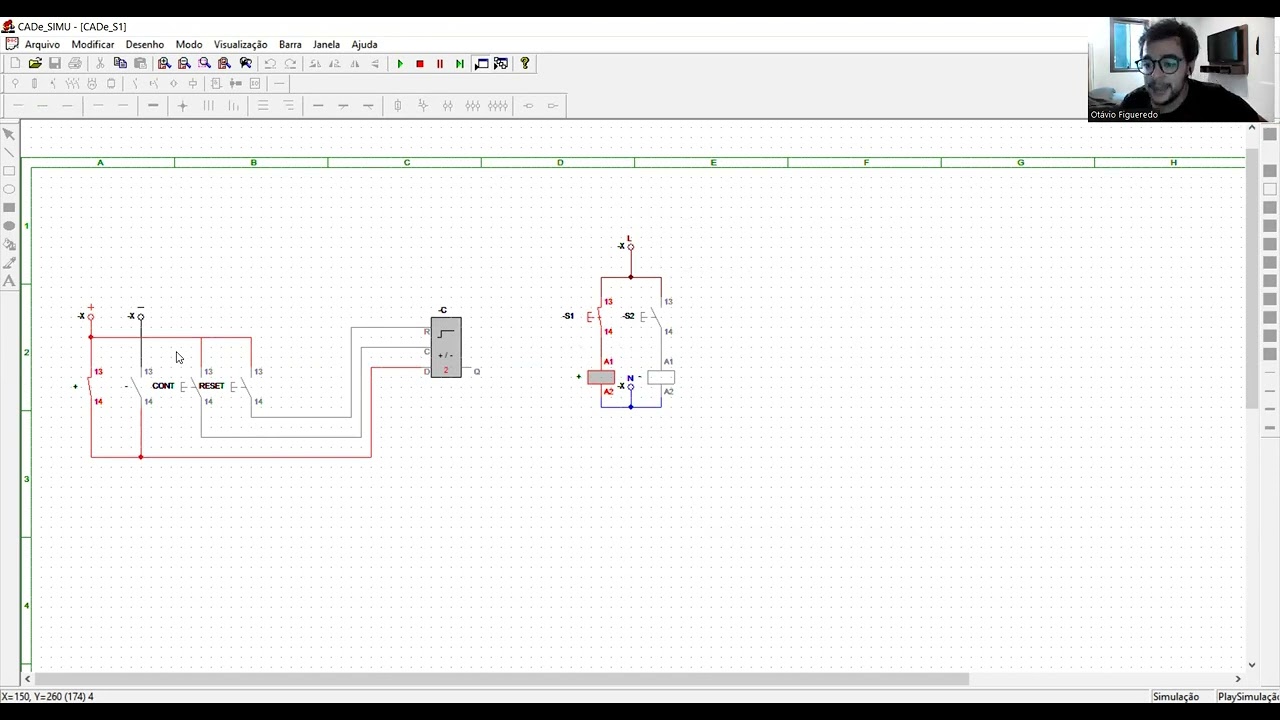The width and height of the screenshot is (1280, 720).
Task: Click the vertical scrollbar down arrow
Action: tap(1252, 664)
